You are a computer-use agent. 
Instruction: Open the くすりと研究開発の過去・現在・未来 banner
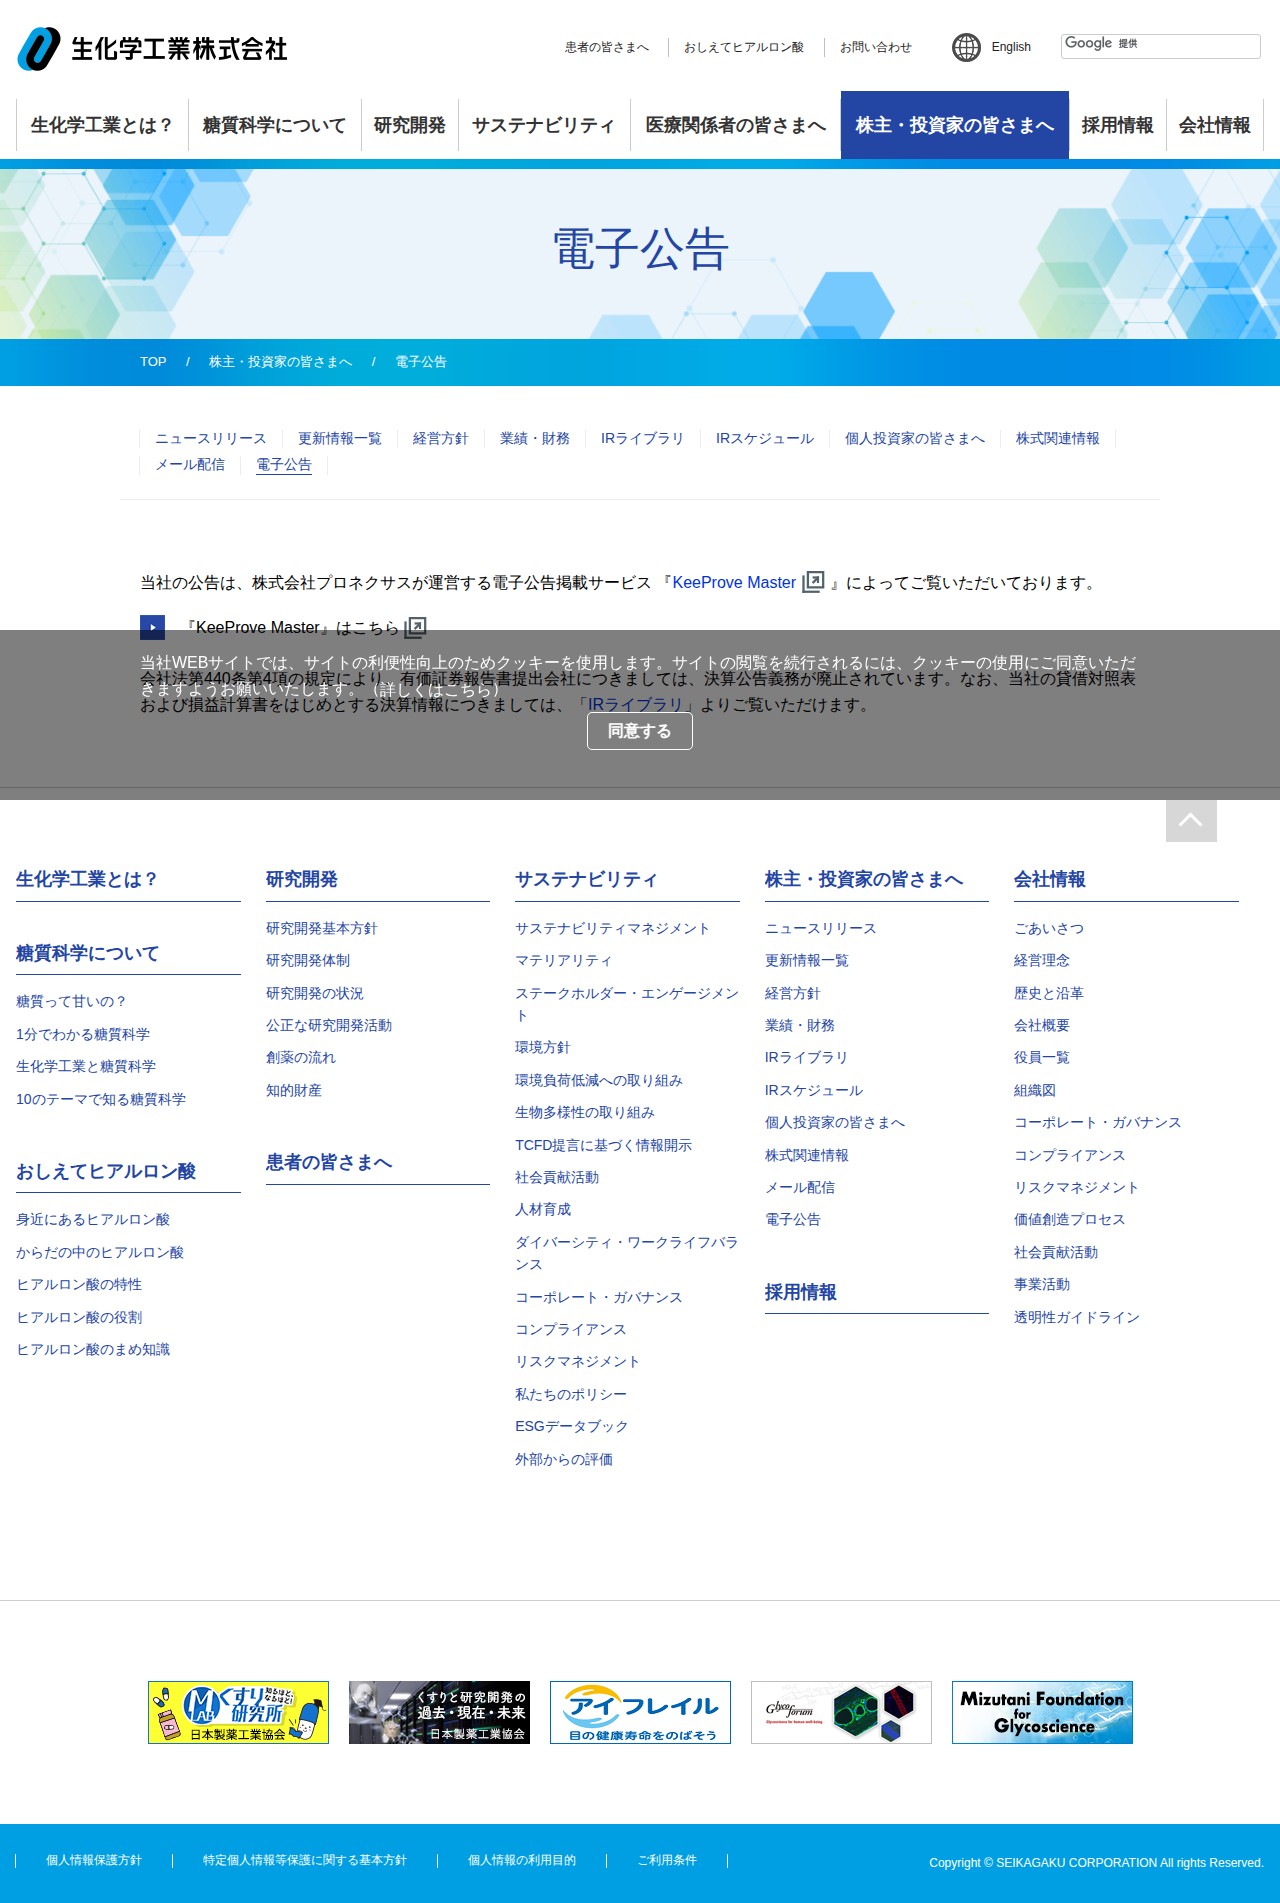pos(439,1712)
